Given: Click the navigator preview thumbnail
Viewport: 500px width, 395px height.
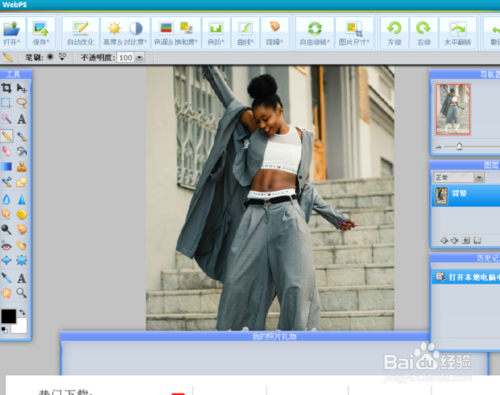Looking at the screenshot, I should click(453, 109).
